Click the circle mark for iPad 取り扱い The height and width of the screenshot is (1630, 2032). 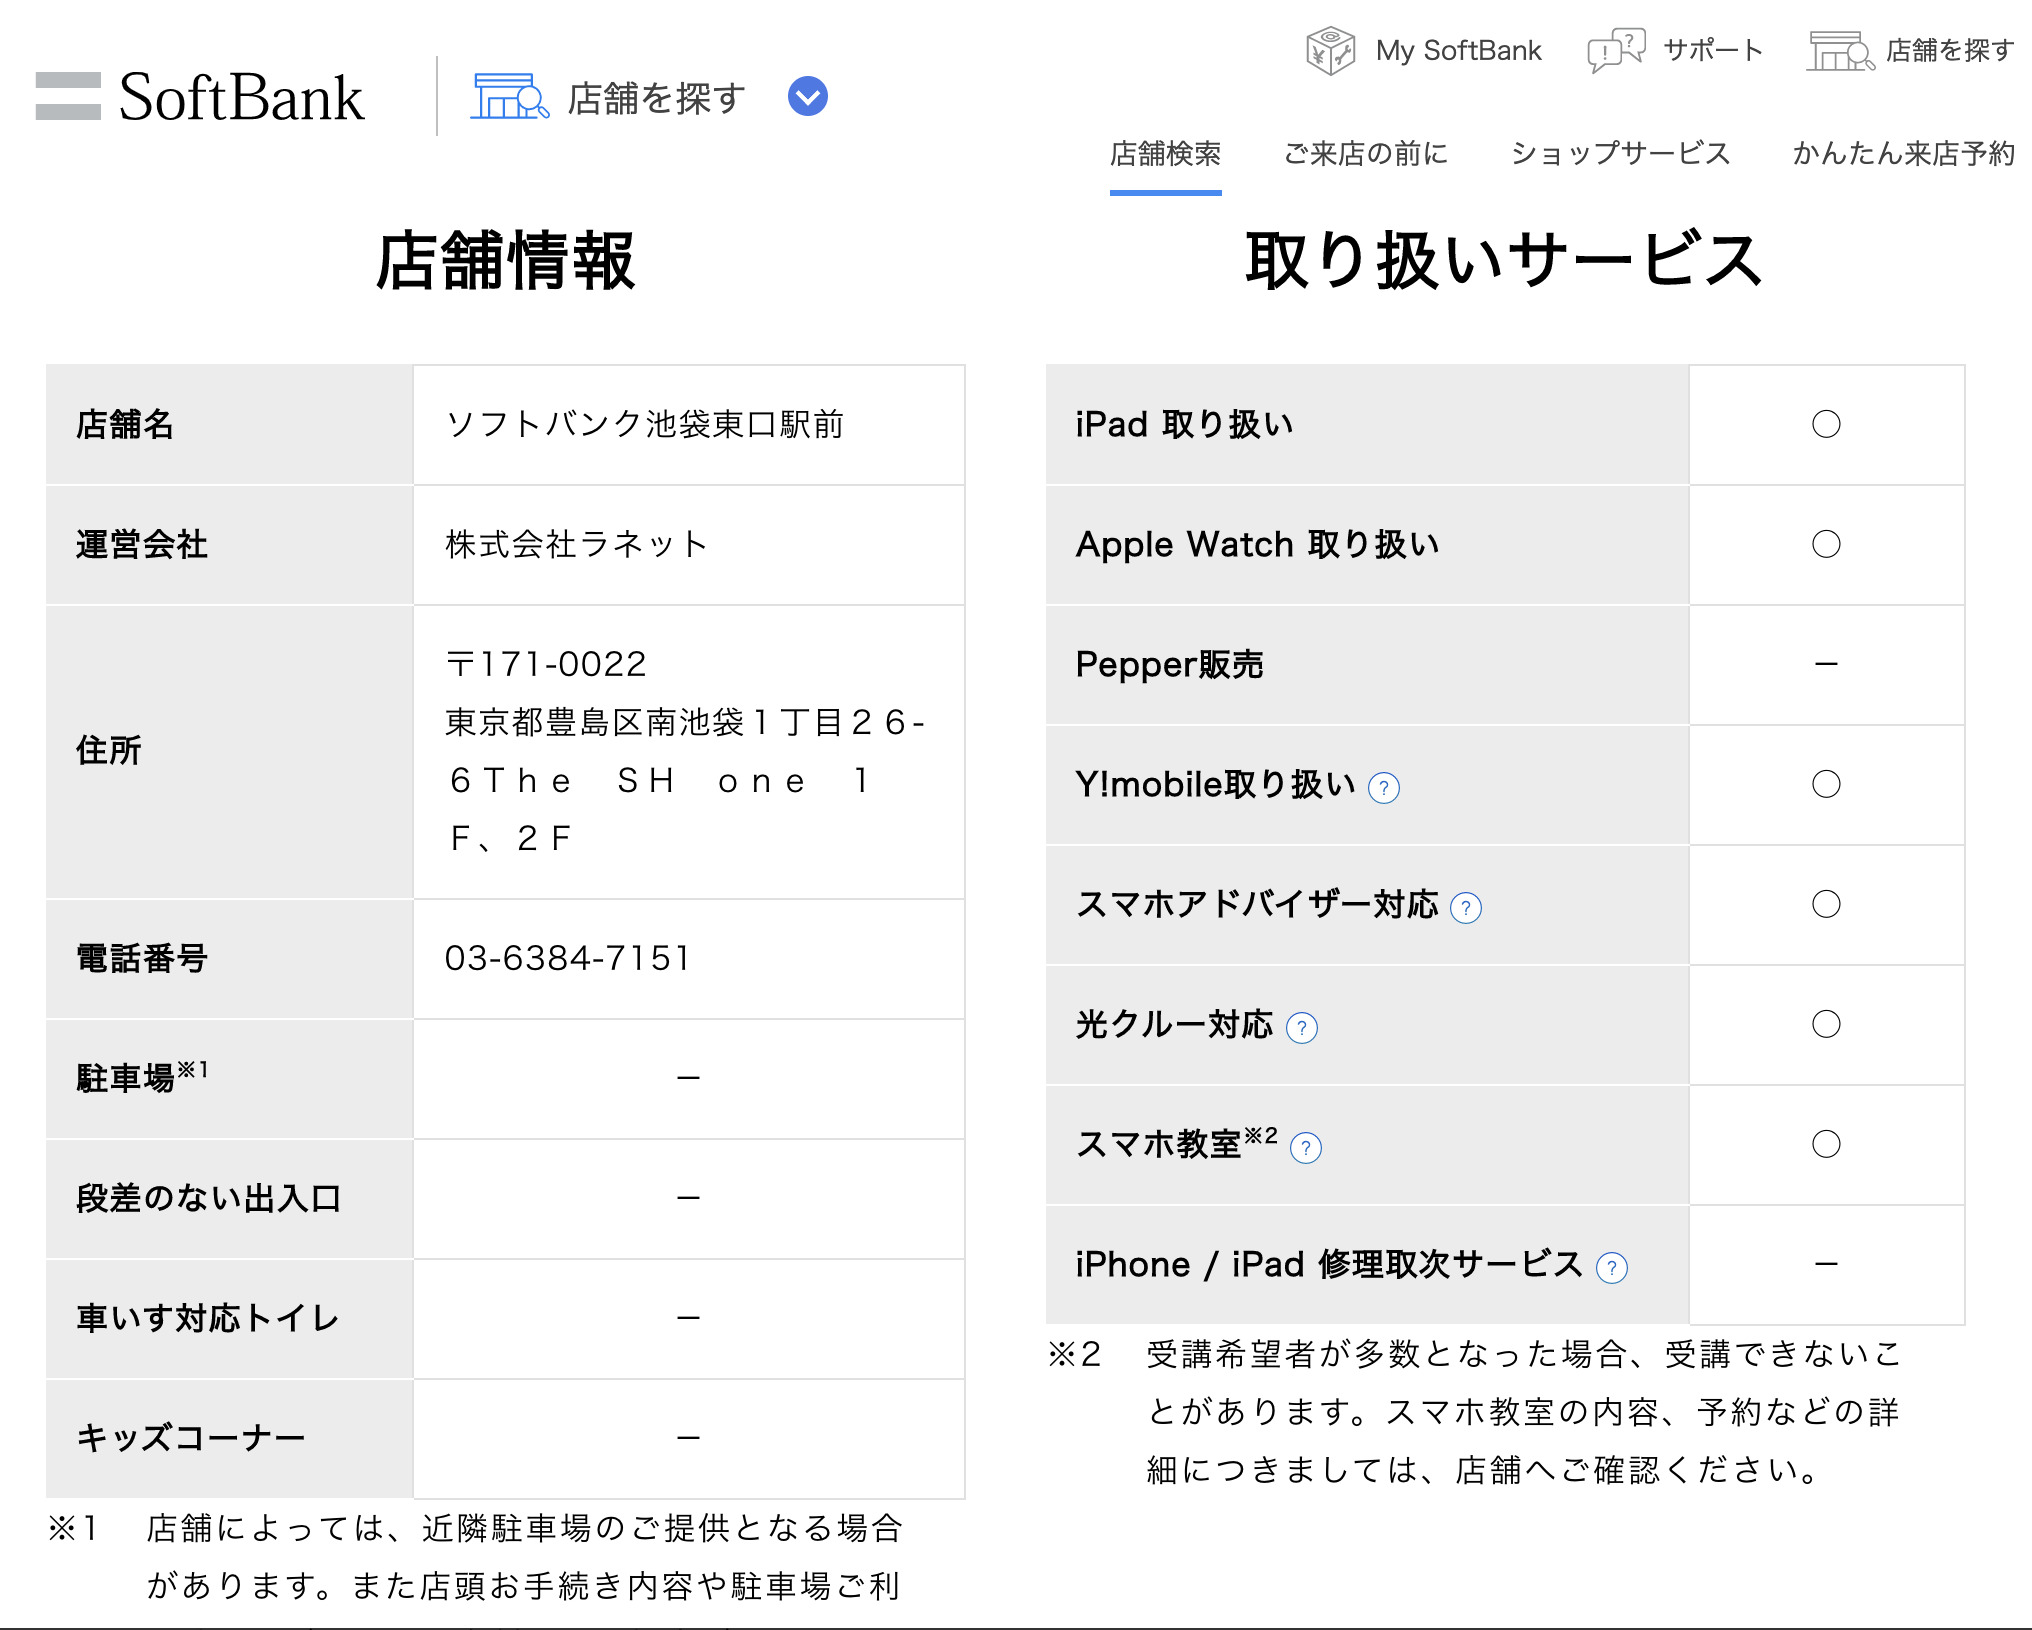pyautogui.click(x=1826, y=424)
